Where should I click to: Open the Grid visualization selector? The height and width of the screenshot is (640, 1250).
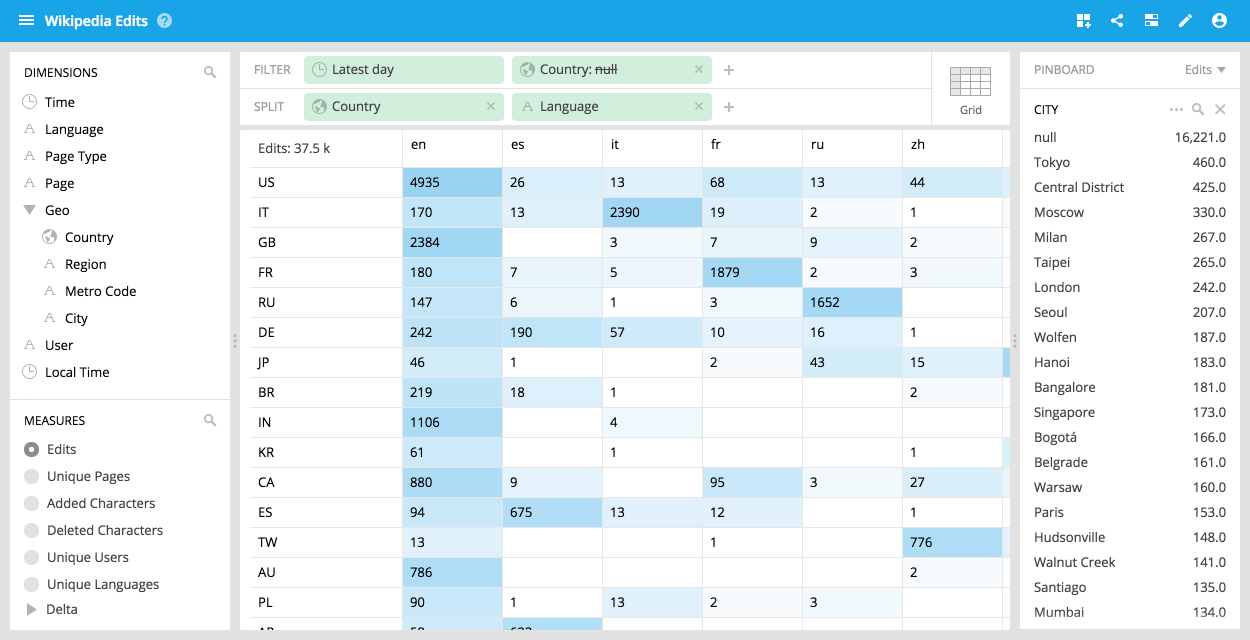[970, 89]
